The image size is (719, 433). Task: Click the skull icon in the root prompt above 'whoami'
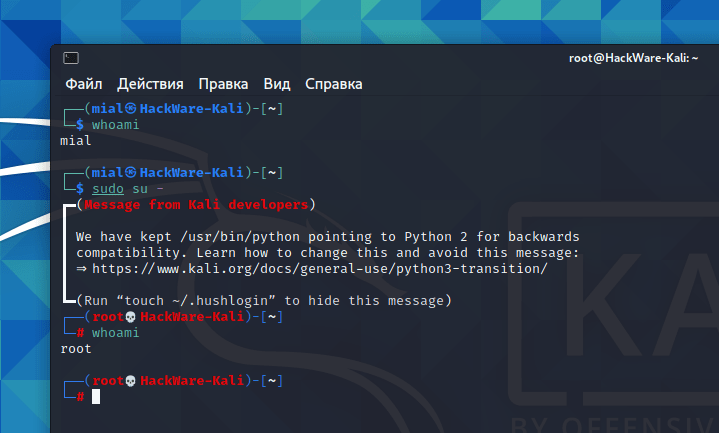131,317
